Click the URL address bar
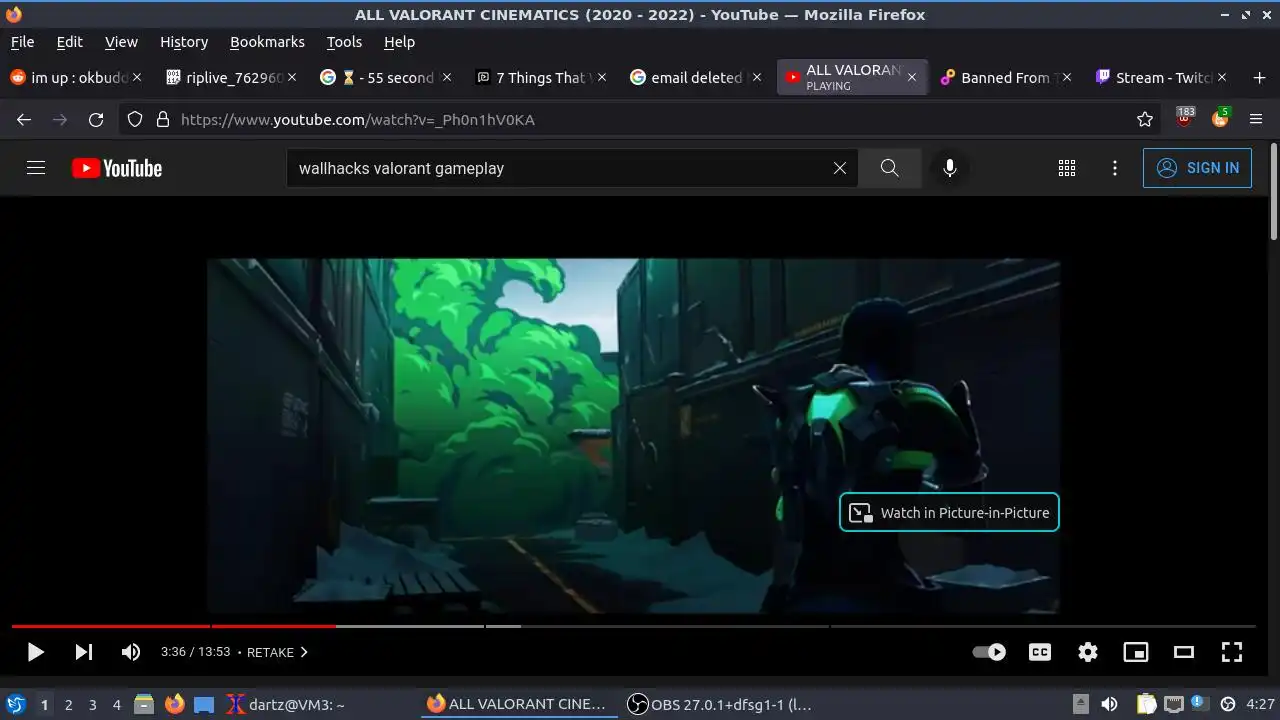Screen dimensions: 1280x720 point(640,119)
